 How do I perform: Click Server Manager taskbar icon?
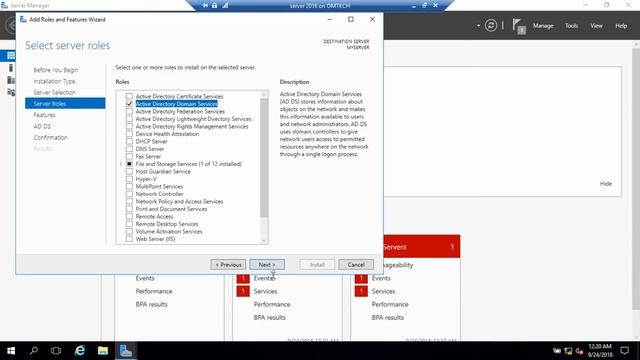(x=126, y=351)
